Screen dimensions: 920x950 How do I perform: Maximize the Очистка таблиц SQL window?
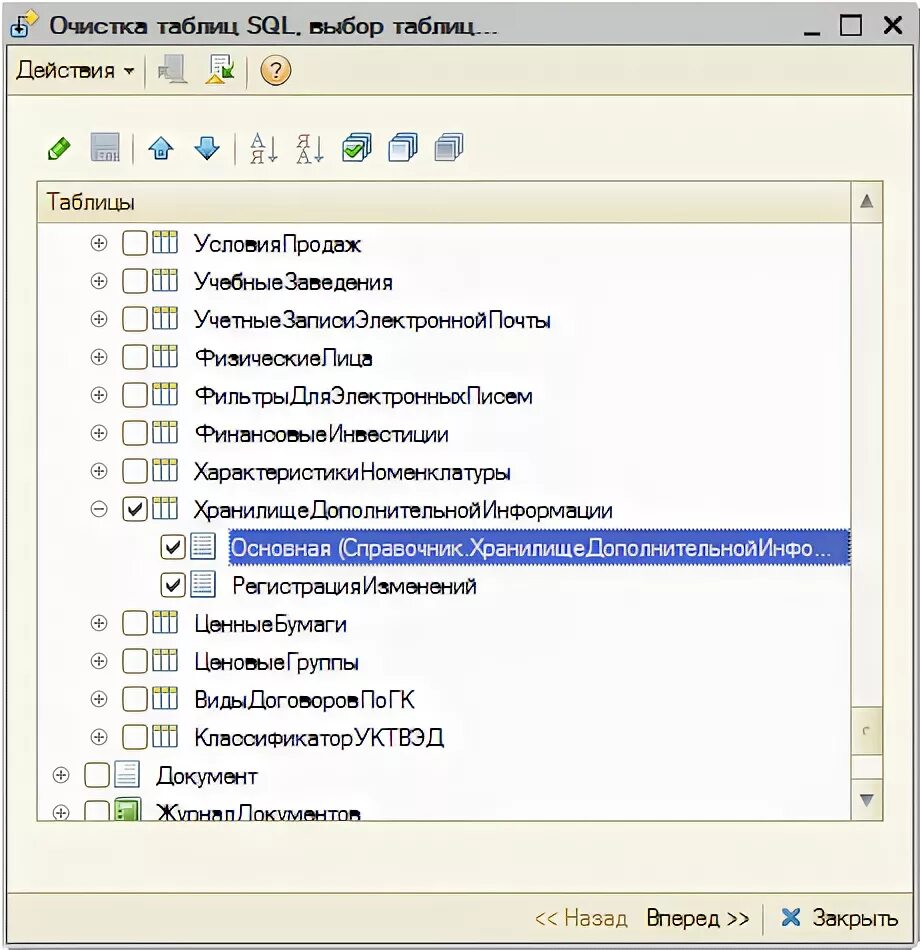click(850, 25)
